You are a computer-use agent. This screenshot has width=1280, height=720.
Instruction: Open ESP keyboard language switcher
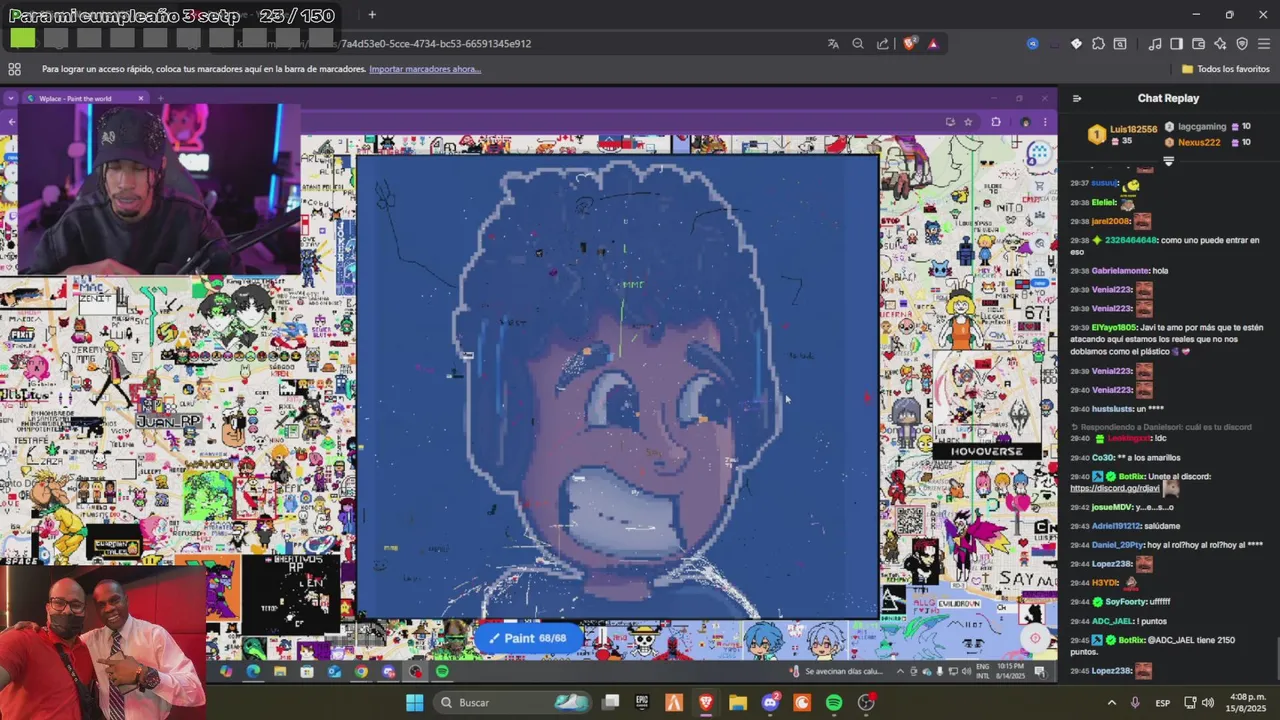[1163, 703]
